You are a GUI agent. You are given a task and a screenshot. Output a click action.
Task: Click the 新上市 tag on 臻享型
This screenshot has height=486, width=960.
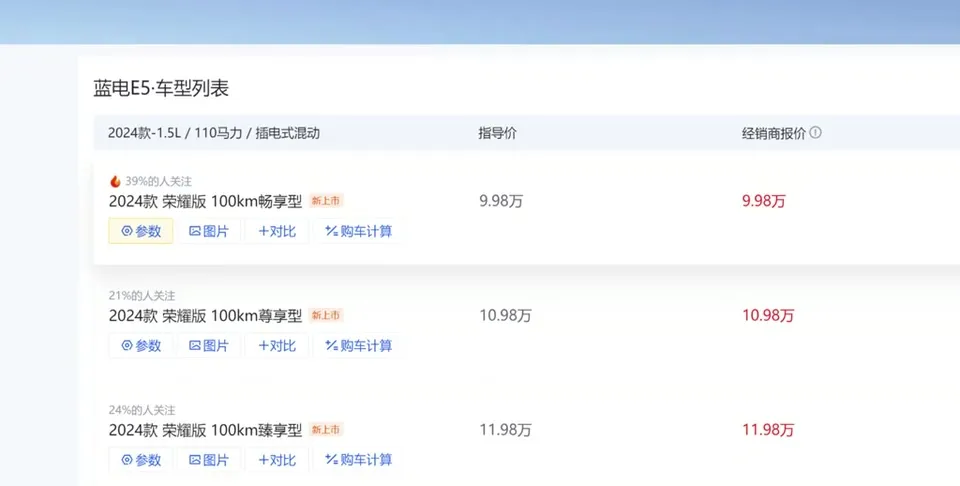(x=326, y=430)
